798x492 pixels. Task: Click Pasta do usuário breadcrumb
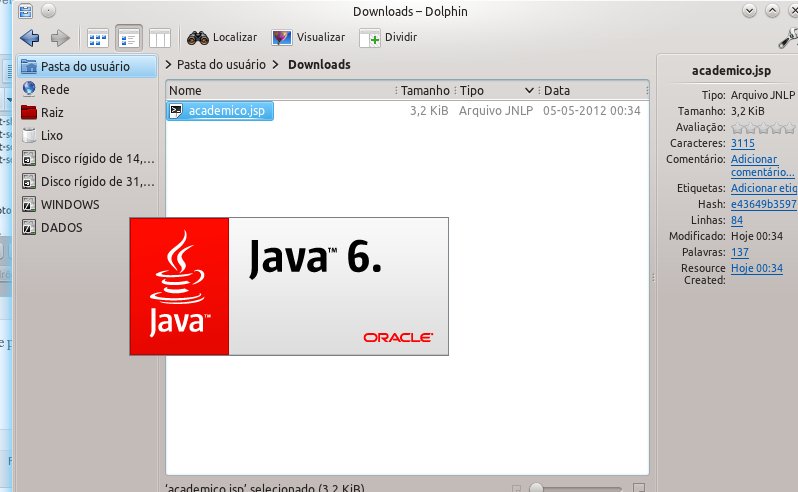coord(221,65)
